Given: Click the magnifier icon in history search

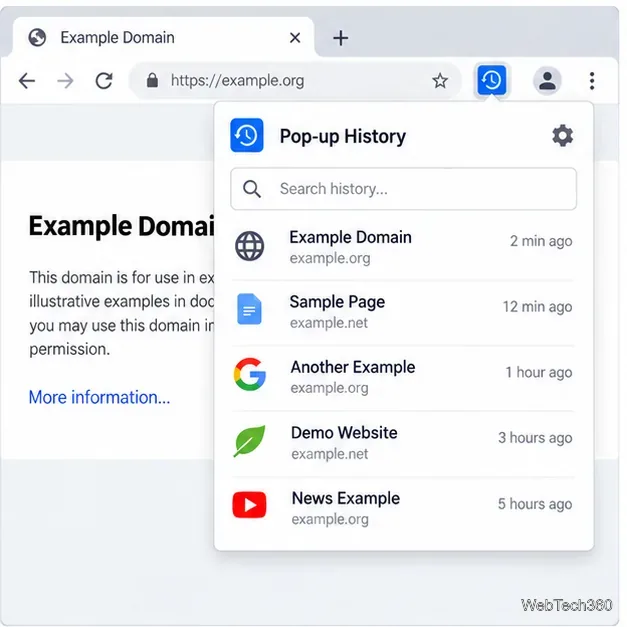Looking at the screenshot, I should 252,189.
